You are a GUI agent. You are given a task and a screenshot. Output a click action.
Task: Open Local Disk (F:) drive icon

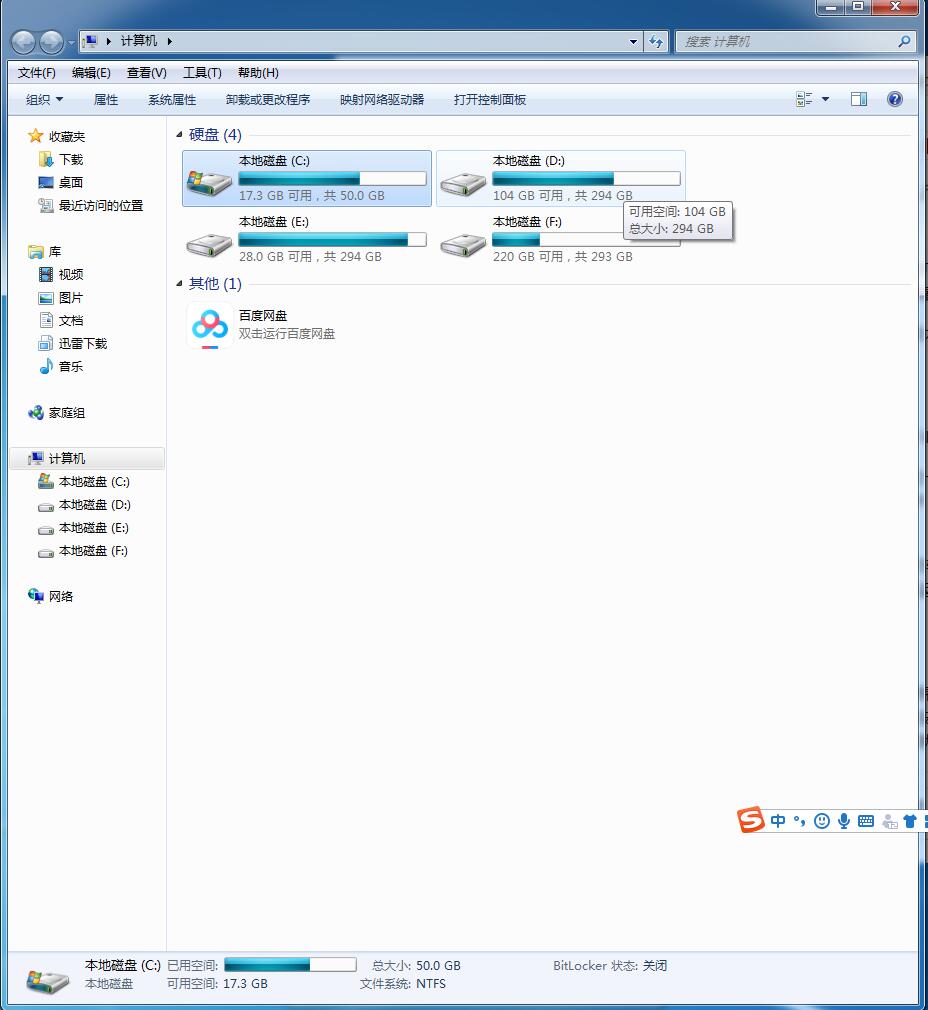point(462,244)
